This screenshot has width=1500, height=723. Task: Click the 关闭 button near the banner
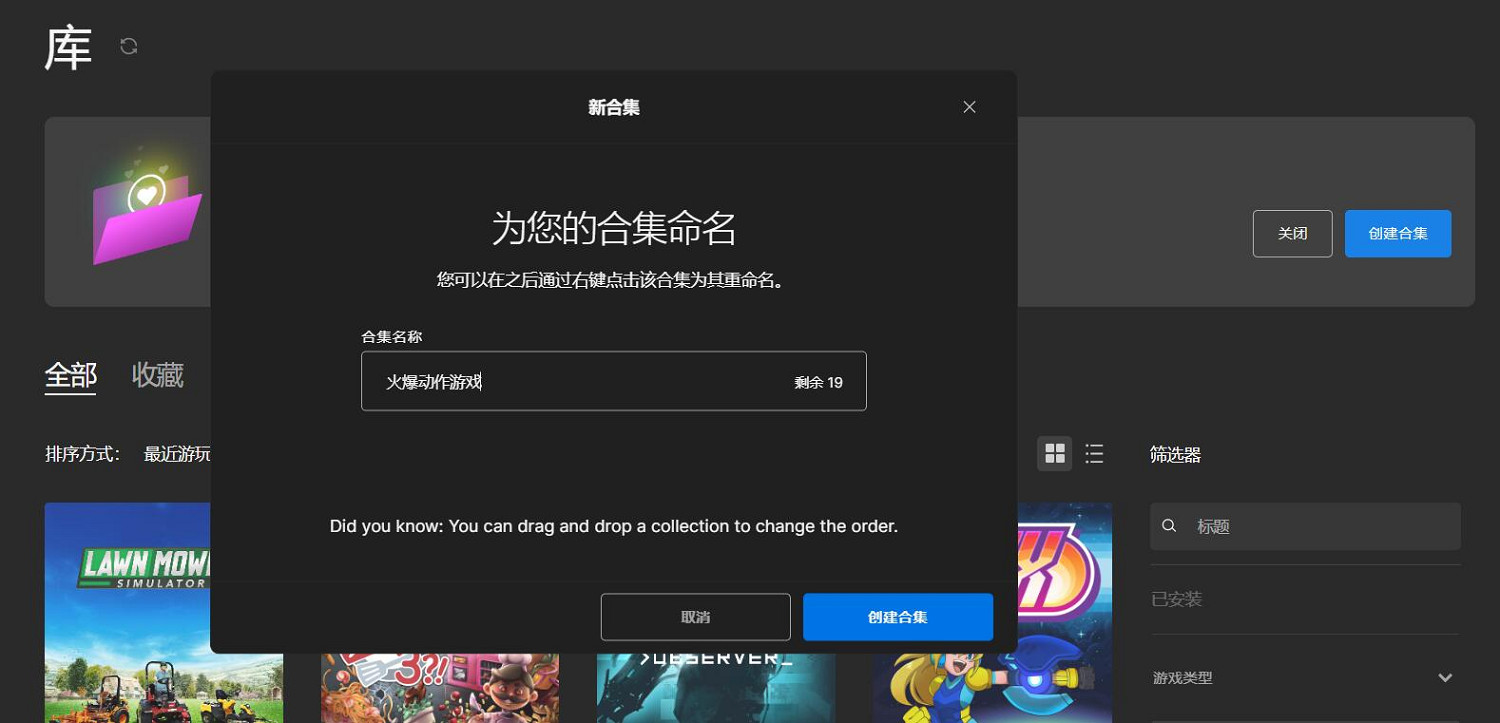1292,233
